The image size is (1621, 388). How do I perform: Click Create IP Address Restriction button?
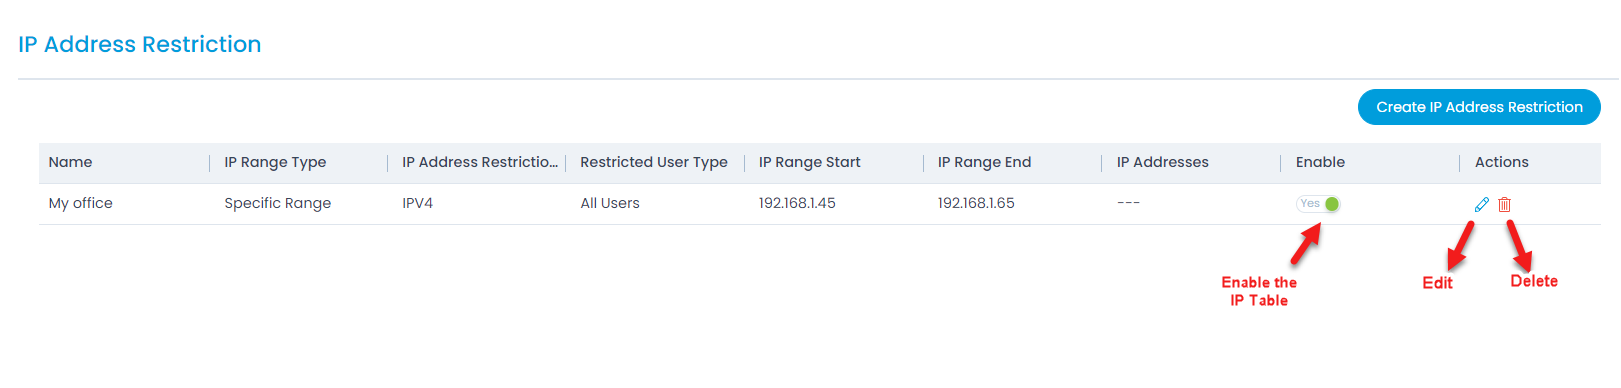[x=1479, y=107]
